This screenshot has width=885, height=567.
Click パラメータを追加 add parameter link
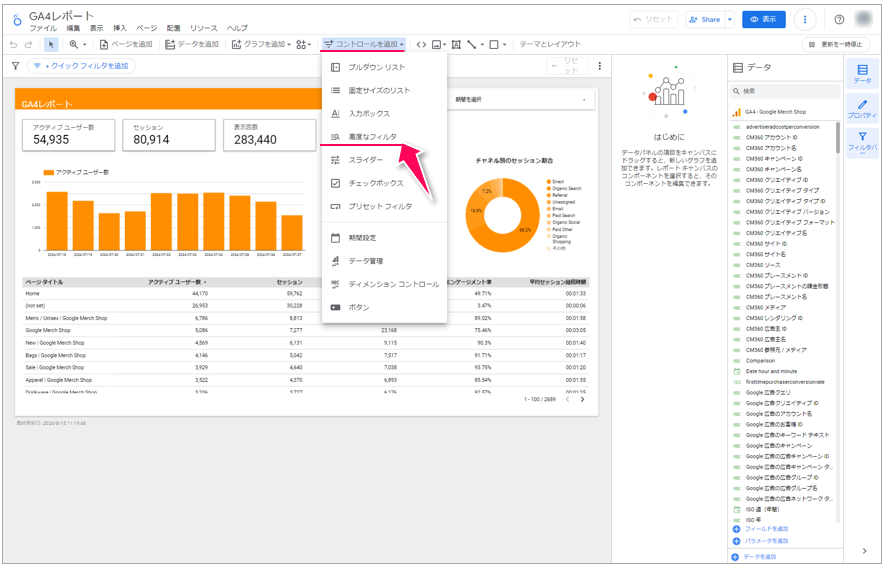[x=760, y=541]
